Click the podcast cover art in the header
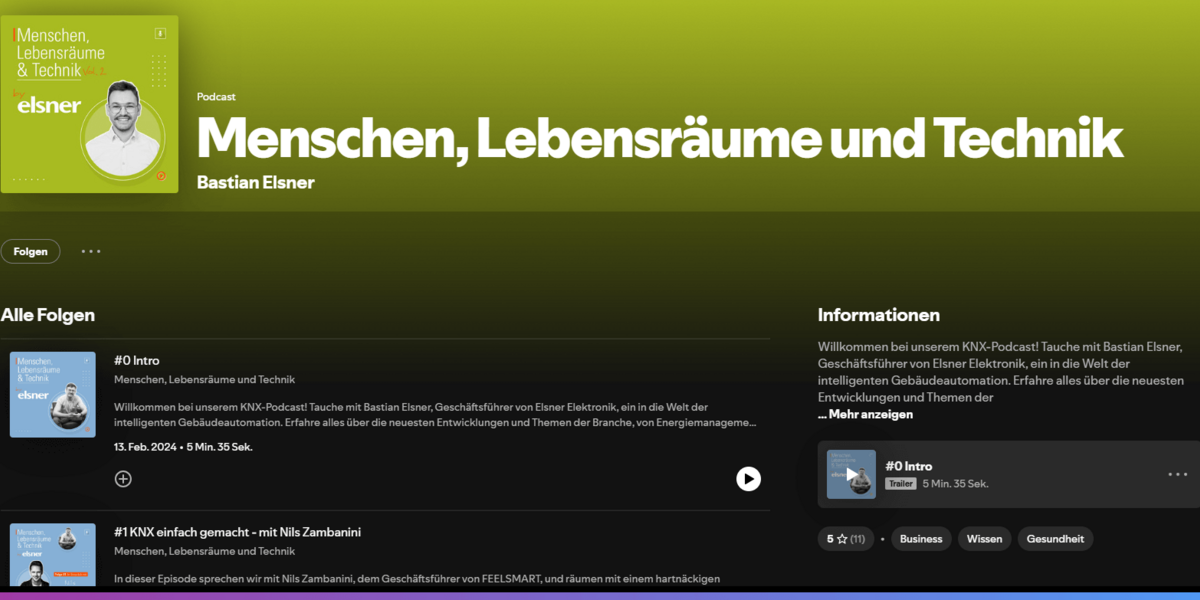This screenshot has width=1200, height=600. [89, 104]
